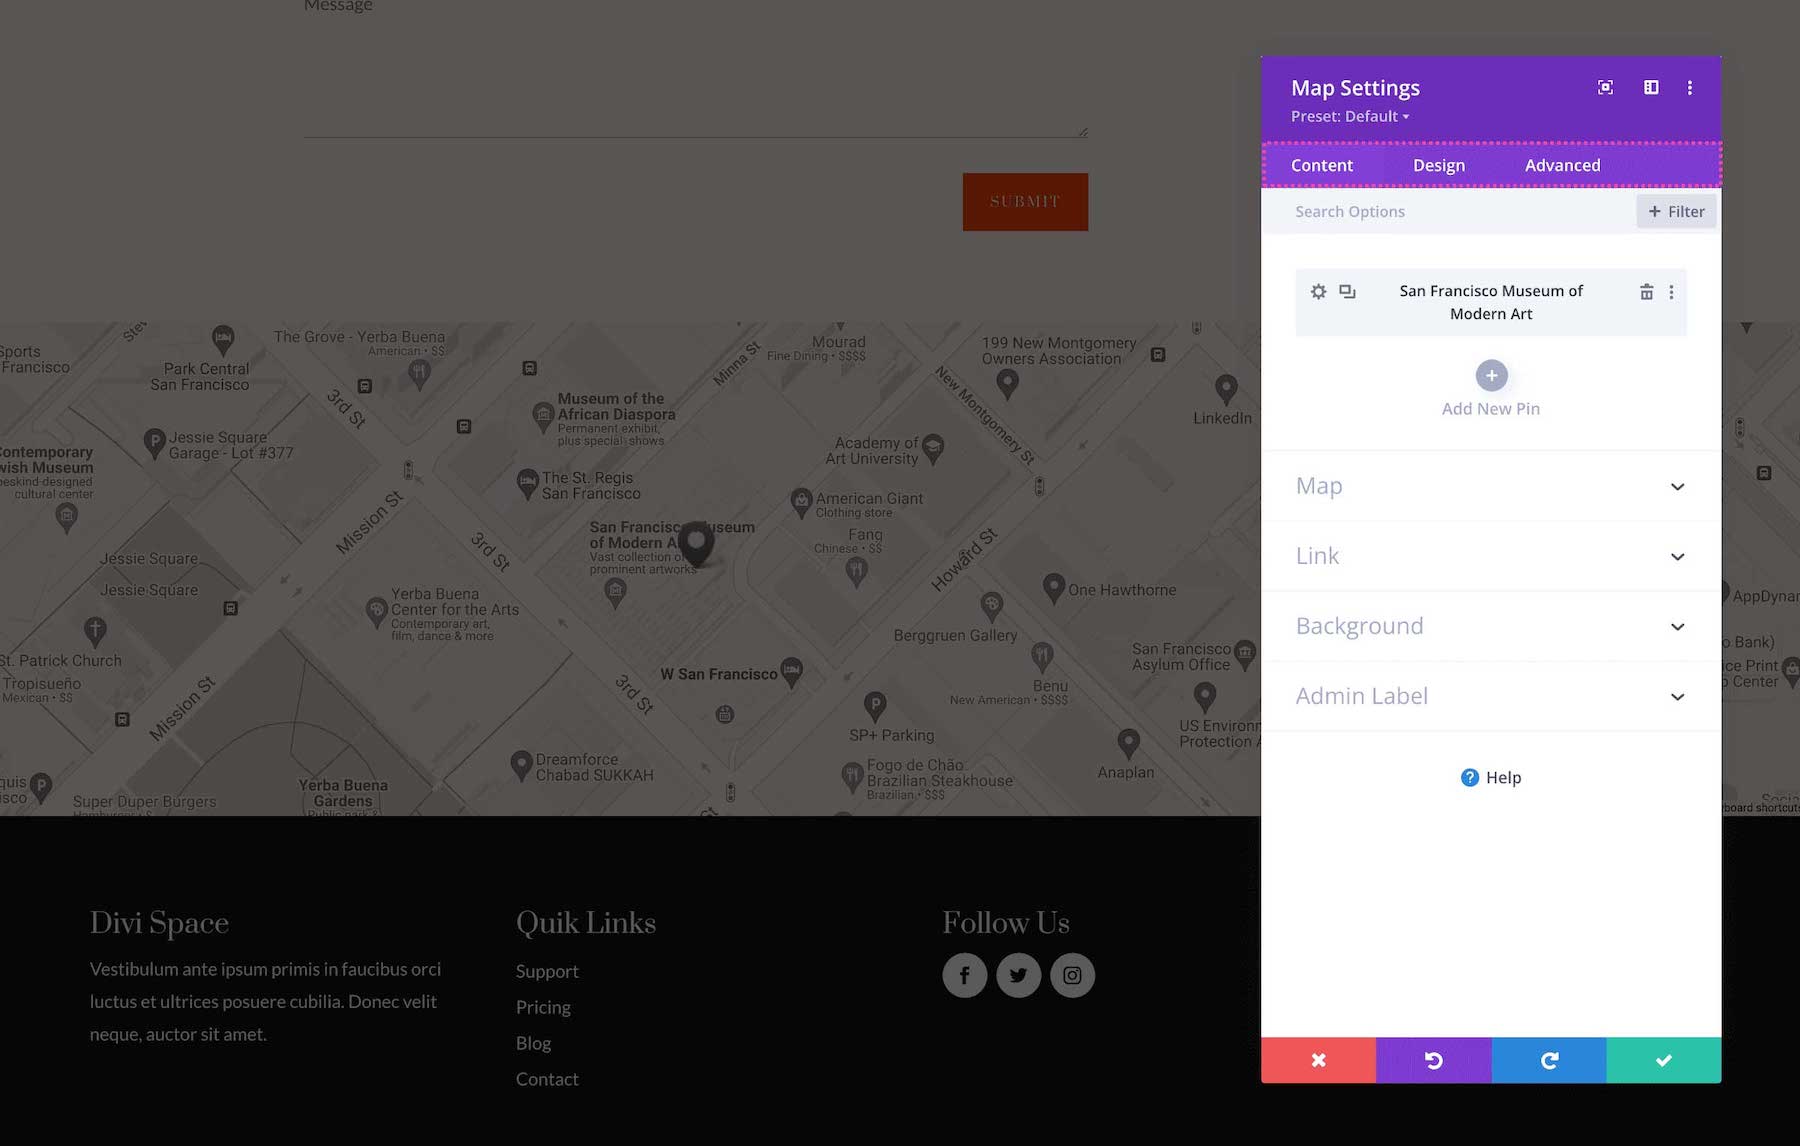
Task: Open the three-dot menu in Map Settings header
Action: coord(1690,87)
